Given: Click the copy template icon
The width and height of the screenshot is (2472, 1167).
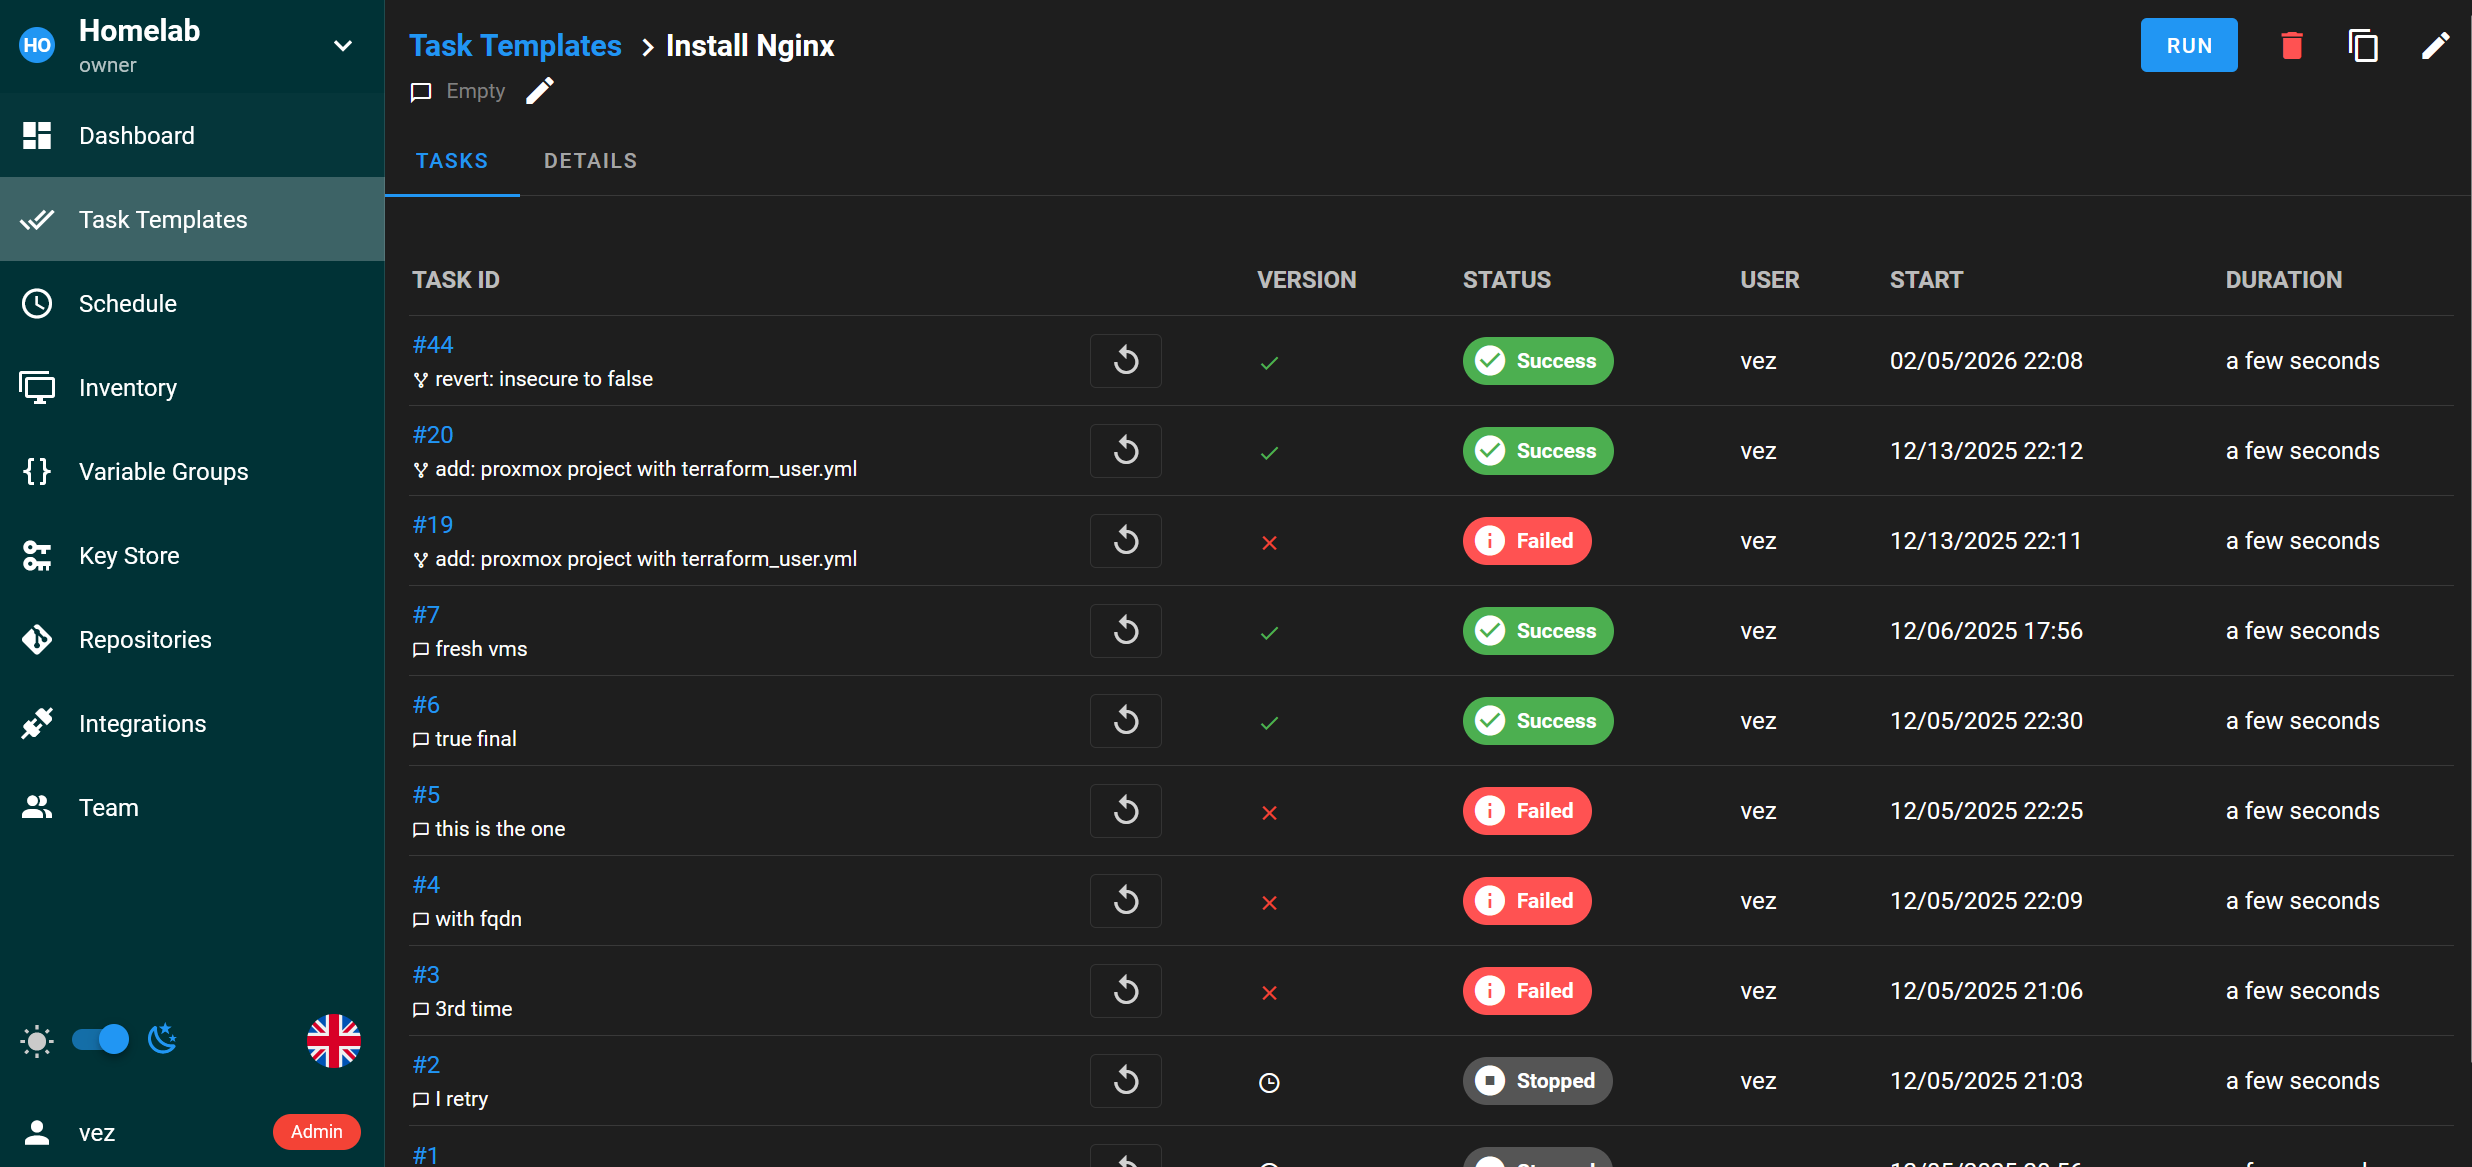Looking at the screenshot, I should pos(2363,46).
